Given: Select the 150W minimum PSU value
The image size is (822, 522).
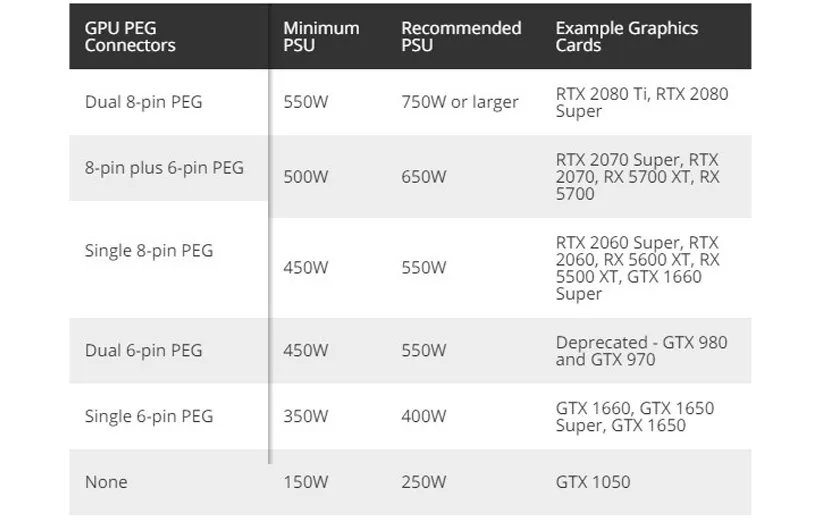Looking at the screenshot, I should 306,482.
